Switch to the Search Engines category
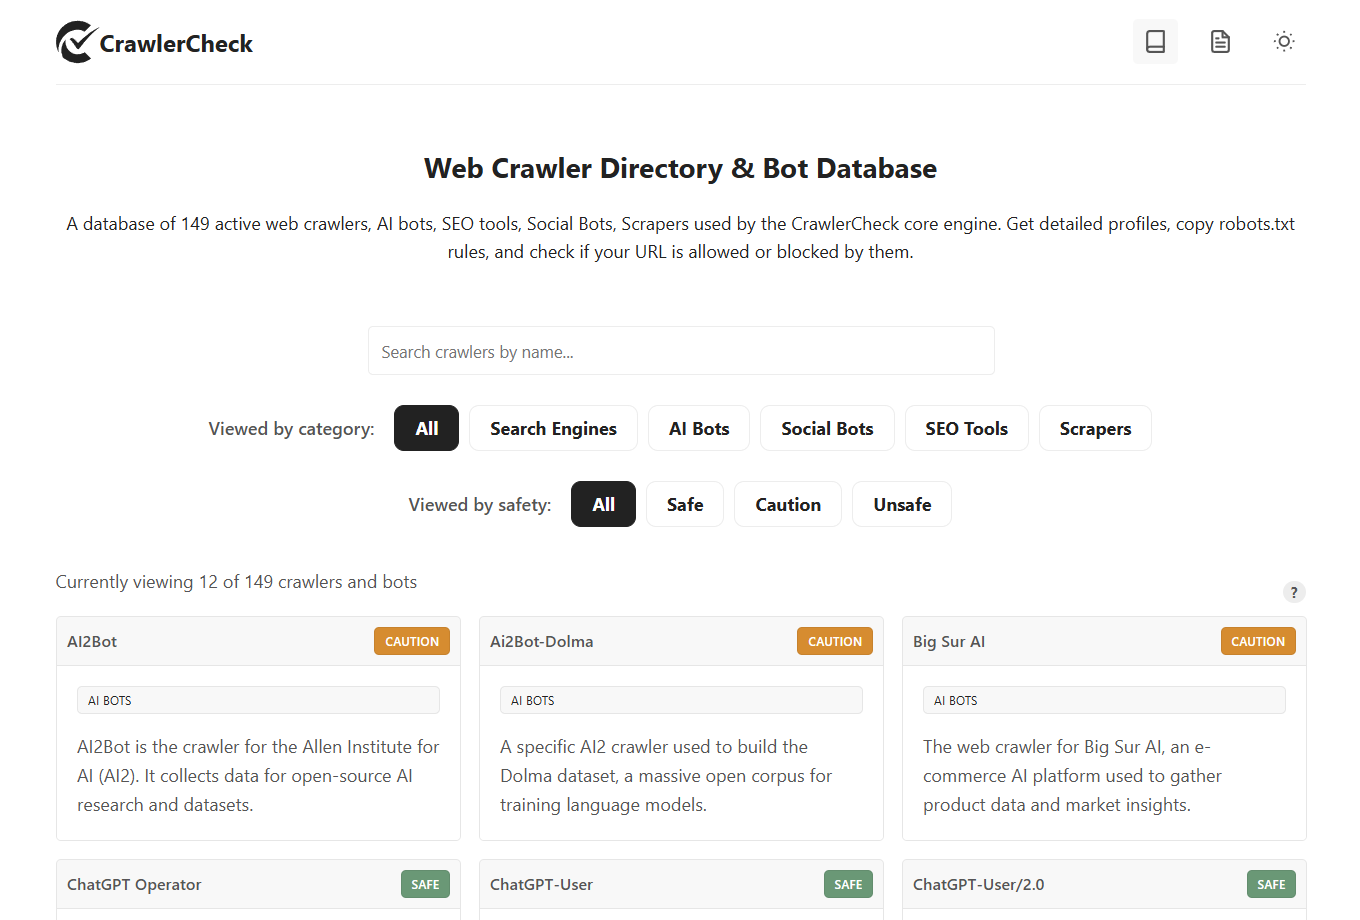Viewport: 1360px width, 920px height. click(553, 428)
